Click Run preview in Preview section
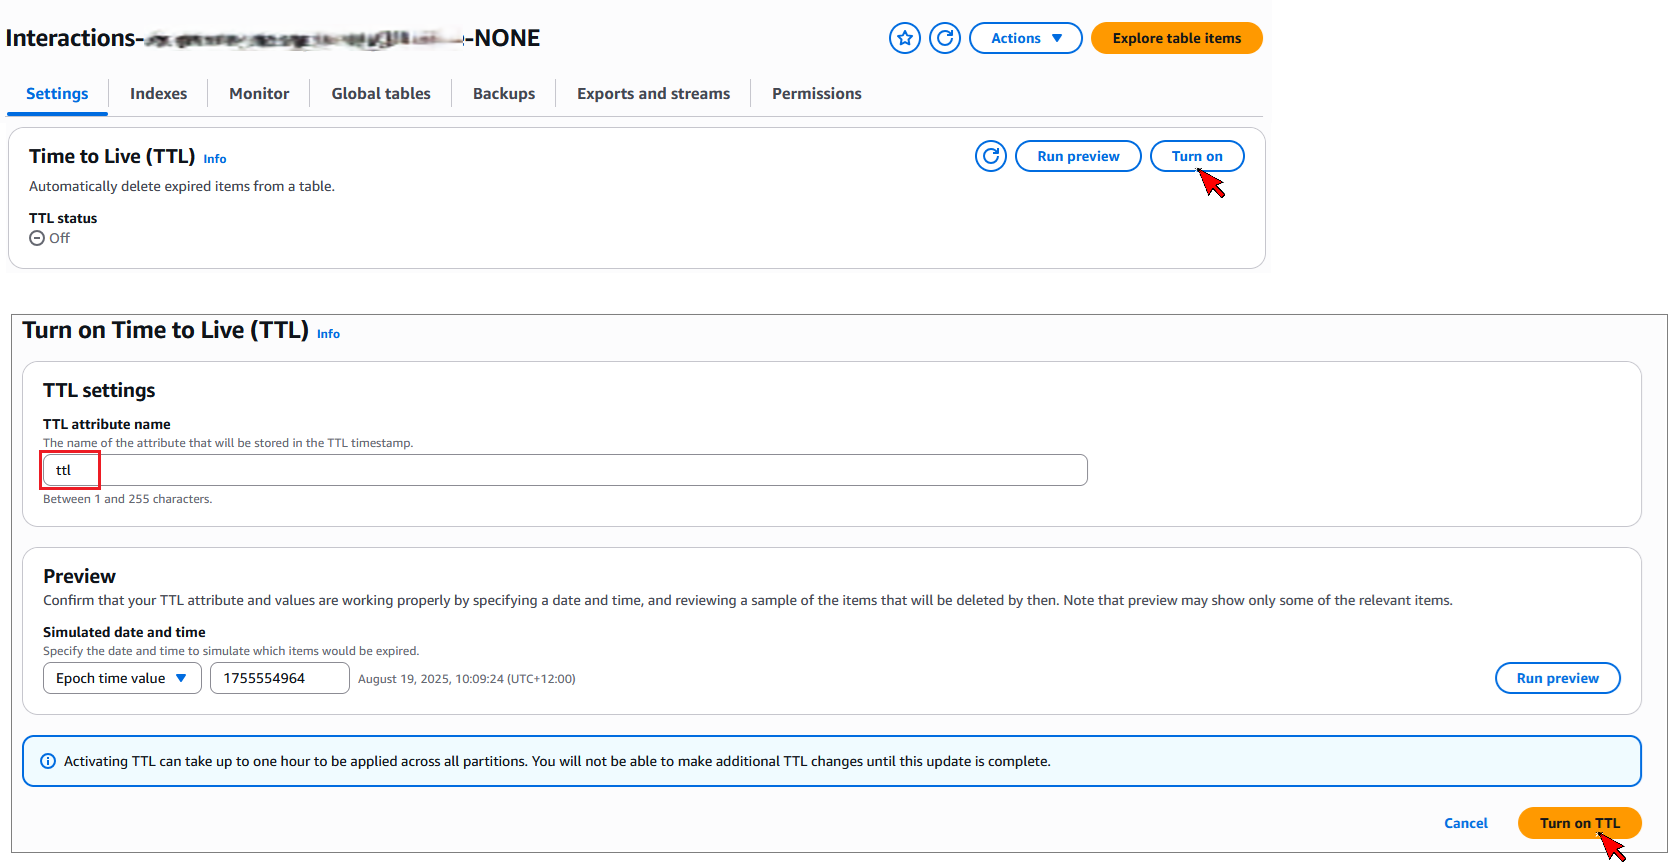This screenshot has height=865, width=1680. click(1557, 678)
